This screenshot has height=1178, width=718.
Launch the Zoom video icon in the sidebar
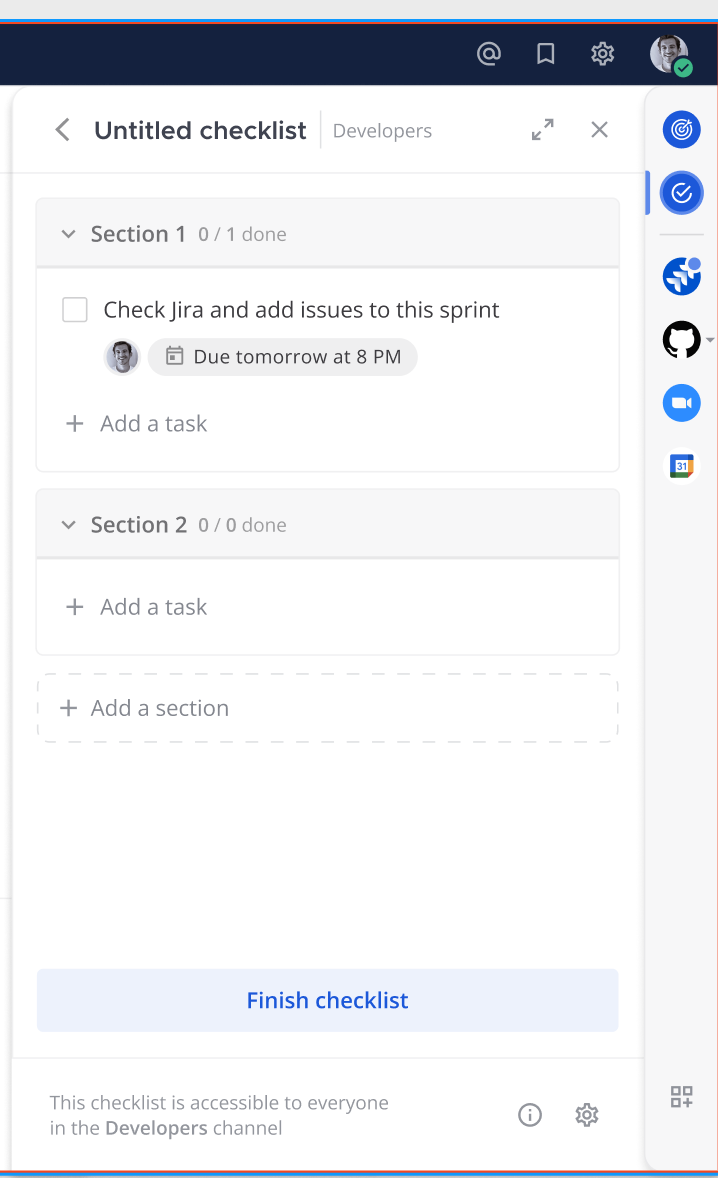point(682,402)
